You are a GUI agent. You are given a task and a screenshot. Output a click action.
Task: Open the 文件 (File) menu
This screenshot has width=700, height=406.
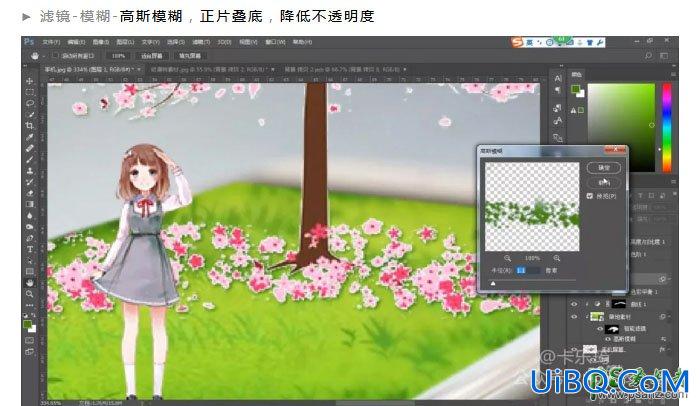(51, 42)
